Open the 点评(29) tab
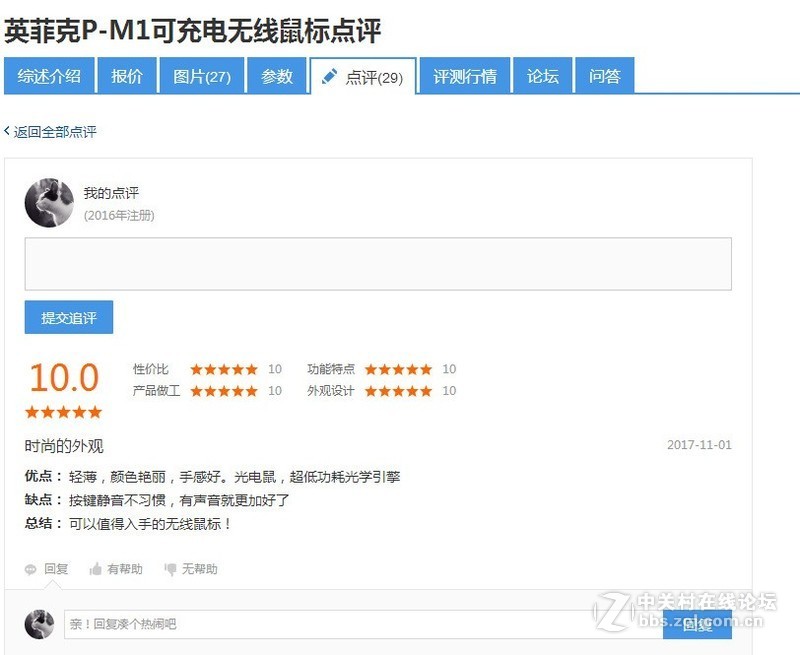Screen dimensions: 800x655 pyautogui.click(x=363, y=77)
